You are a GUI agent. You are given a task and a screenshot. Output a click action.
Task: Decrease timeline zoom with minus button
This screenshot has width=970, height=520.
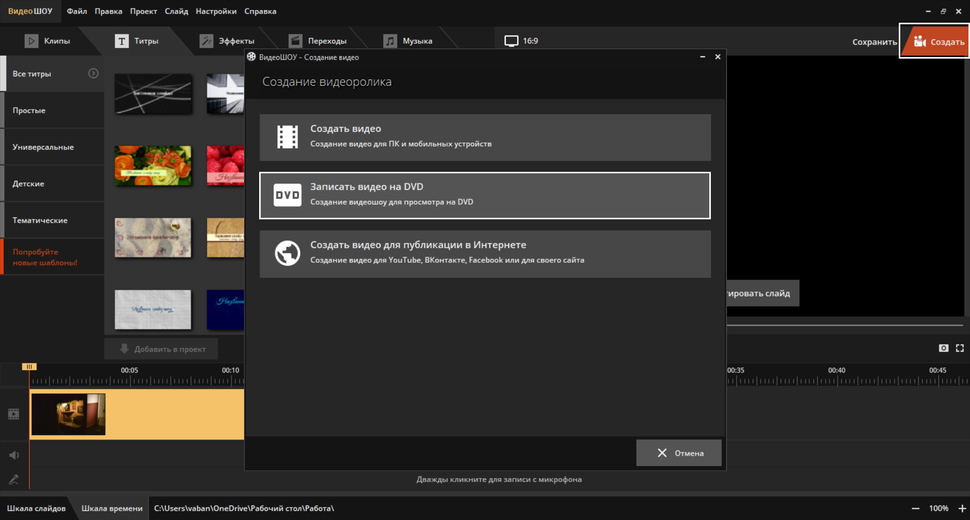tap(916, 508)
